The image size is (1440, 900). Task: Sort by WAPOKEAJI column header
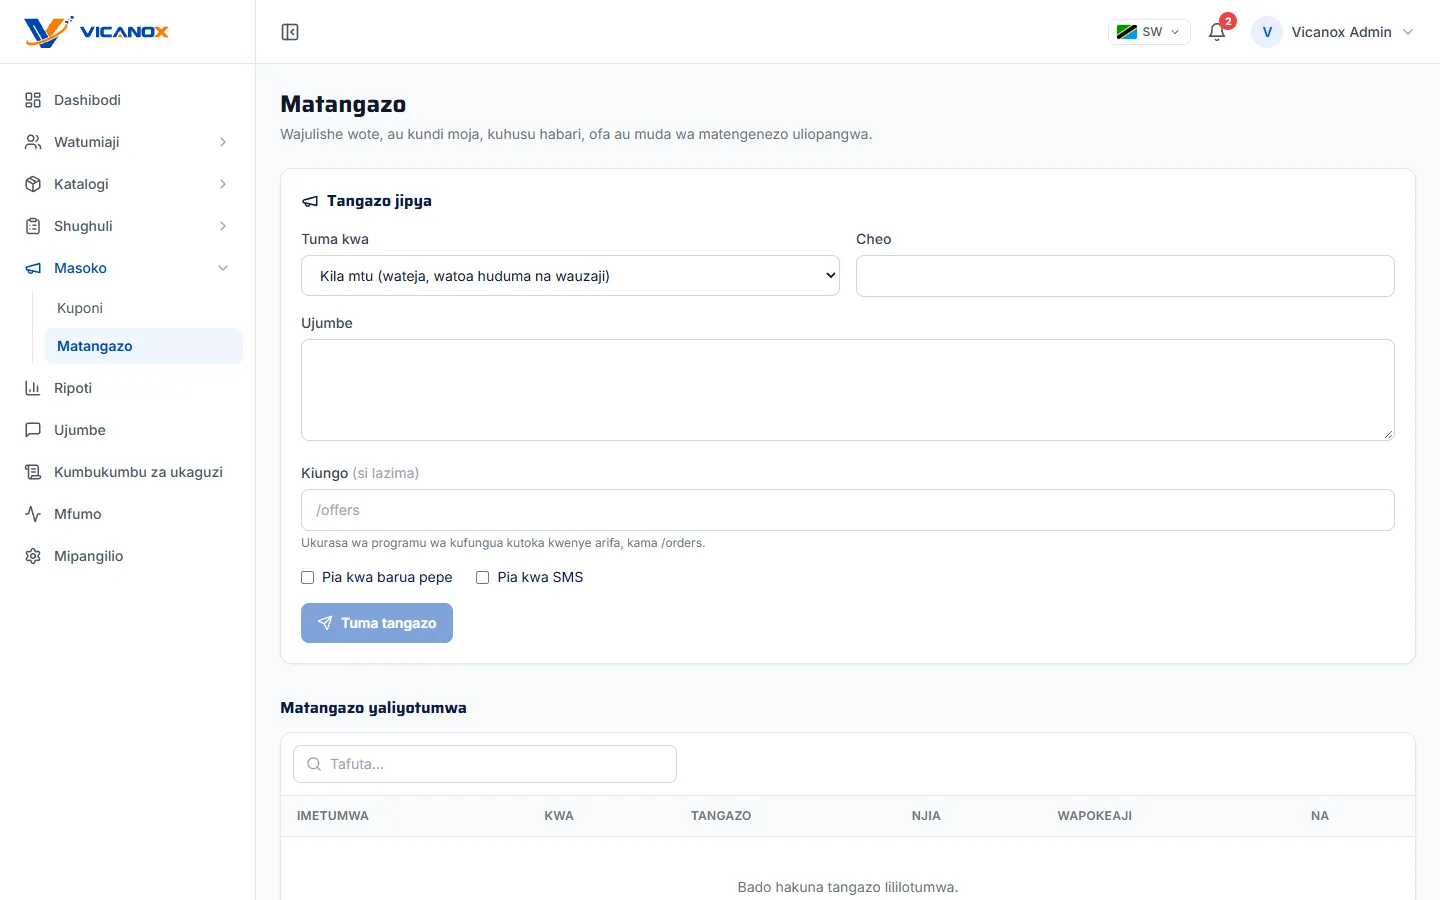point(1095,816)
